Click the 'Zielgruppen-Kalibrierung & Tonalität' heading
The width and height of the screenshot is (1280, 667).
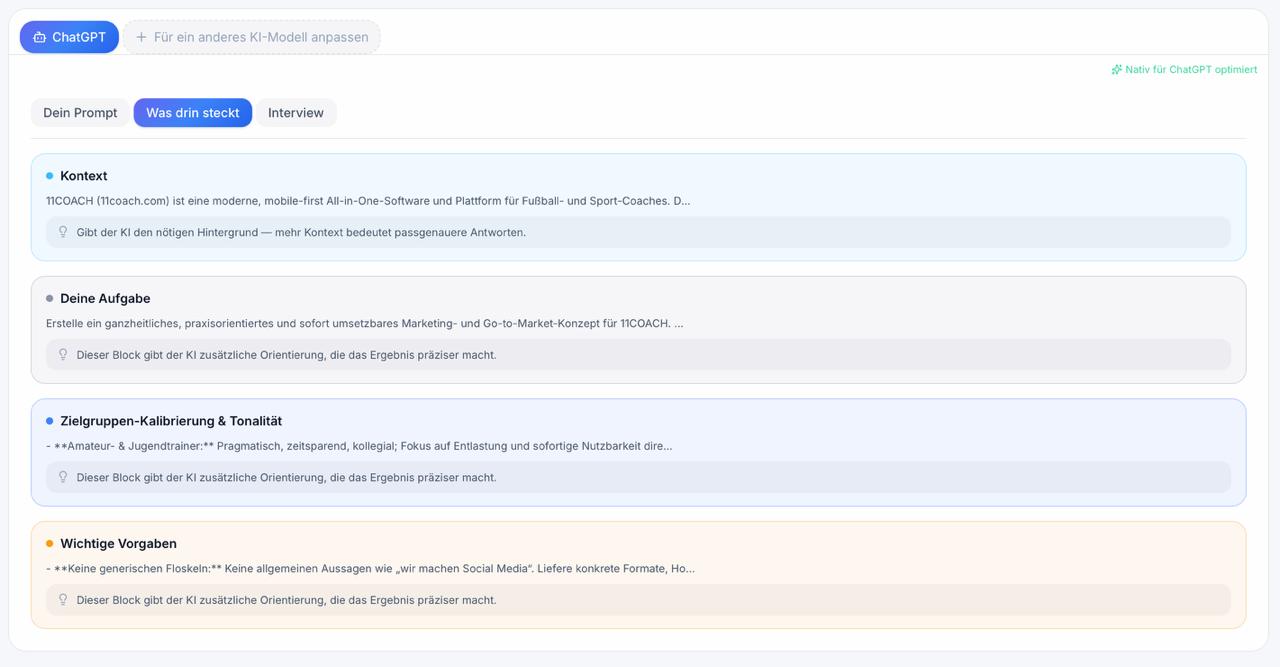[171, 421]
